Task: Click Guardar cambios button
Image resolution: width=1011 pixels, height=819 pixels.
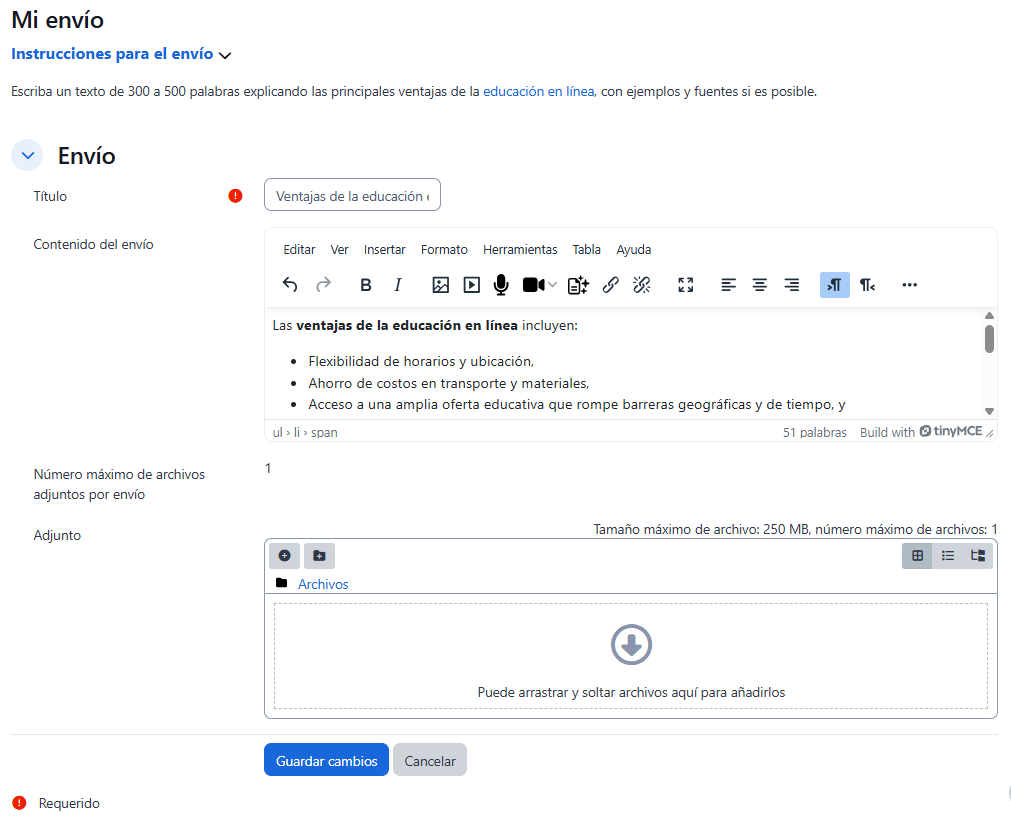Action: tap(326, 761)
